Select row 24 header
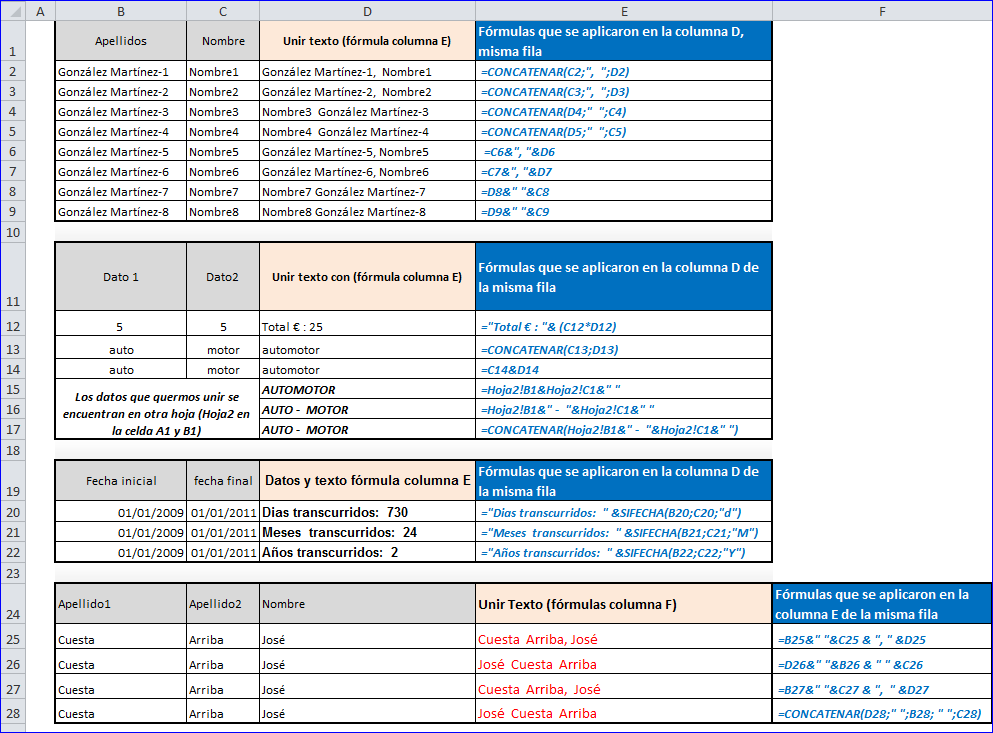993x733 pixels. pos(13,604)
